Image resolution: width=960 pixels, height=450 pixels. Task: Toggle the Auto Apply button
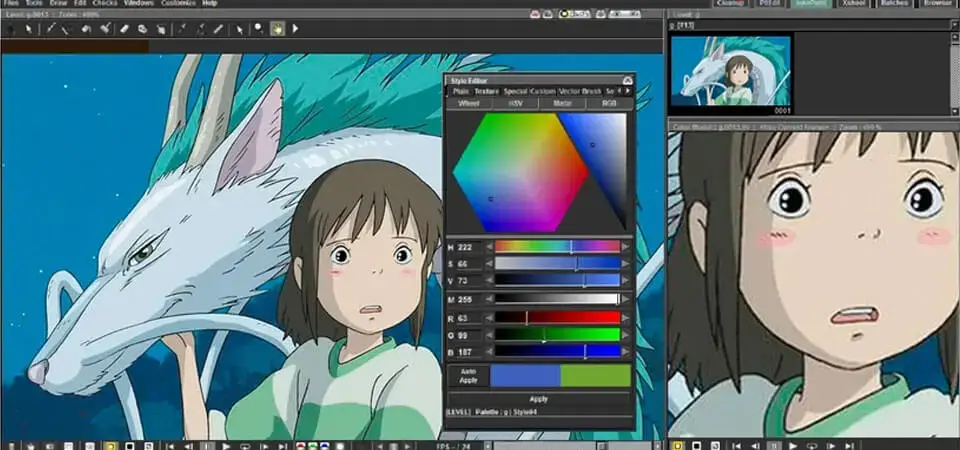(x=468, y=375)
